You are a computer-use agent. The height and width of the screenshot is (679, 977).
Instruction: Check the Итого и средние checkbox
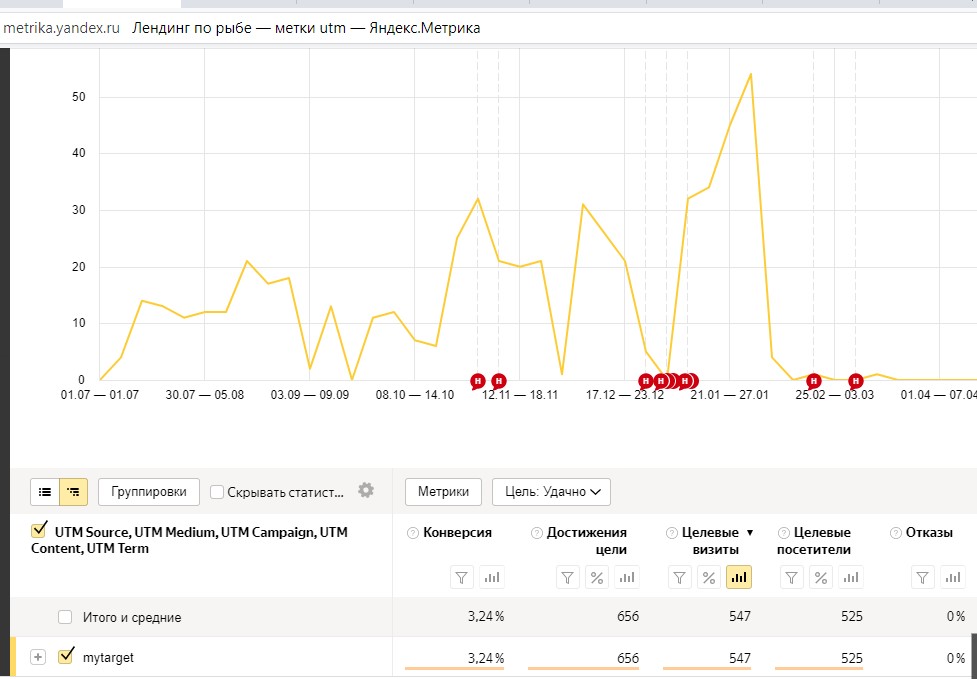(65, 617)
